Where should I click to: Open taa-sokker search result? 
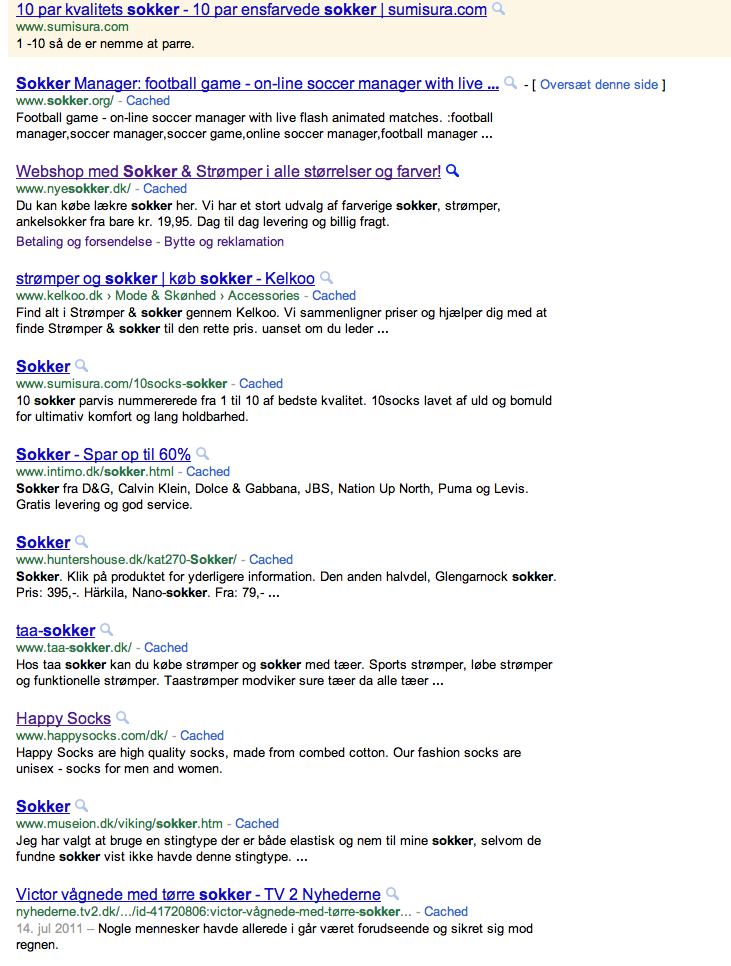(x=55, y=631)
